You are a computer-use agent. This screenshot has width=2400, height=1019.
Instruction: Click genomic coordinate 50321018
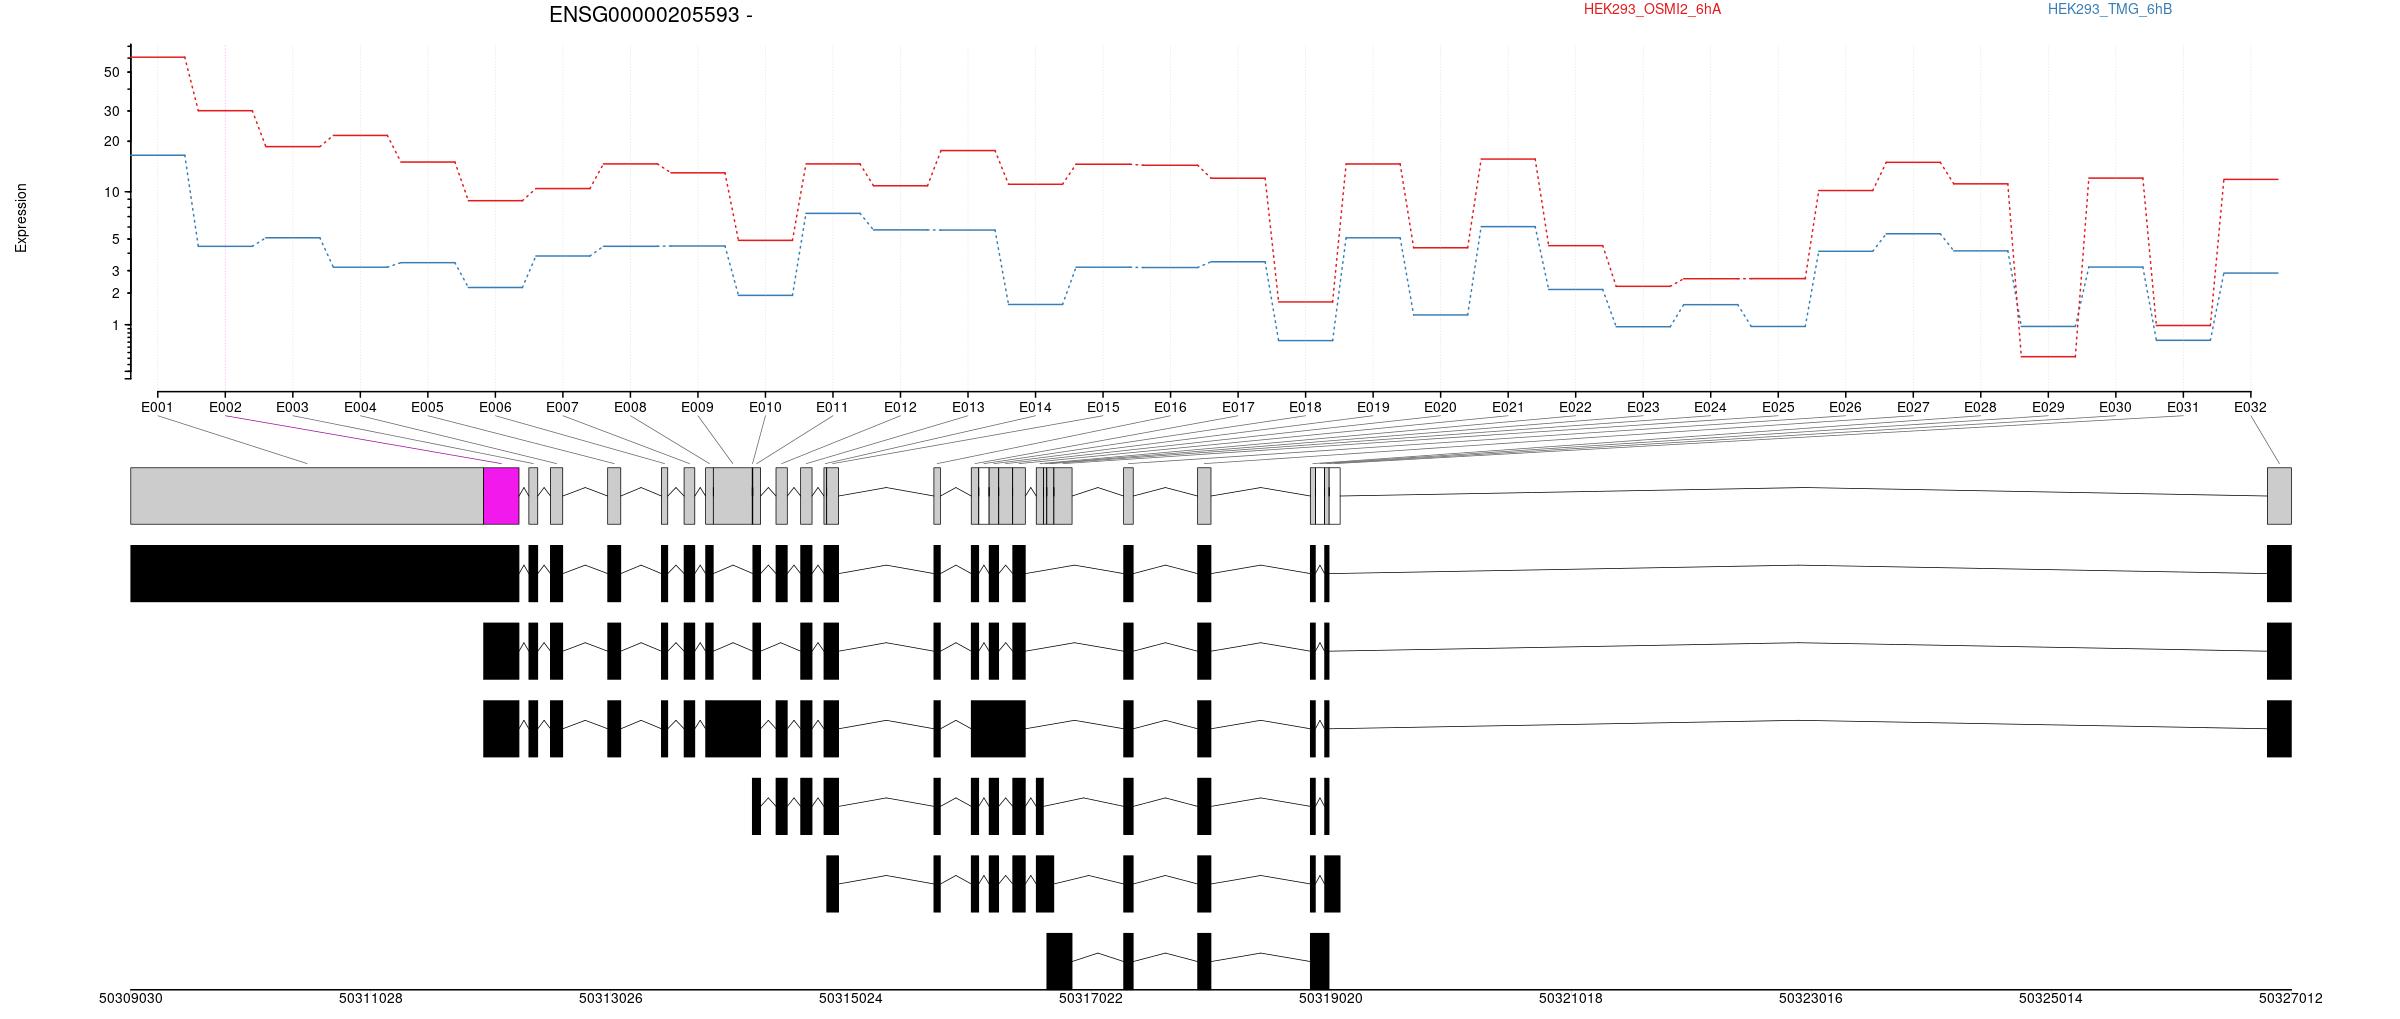click(1570, 998)
